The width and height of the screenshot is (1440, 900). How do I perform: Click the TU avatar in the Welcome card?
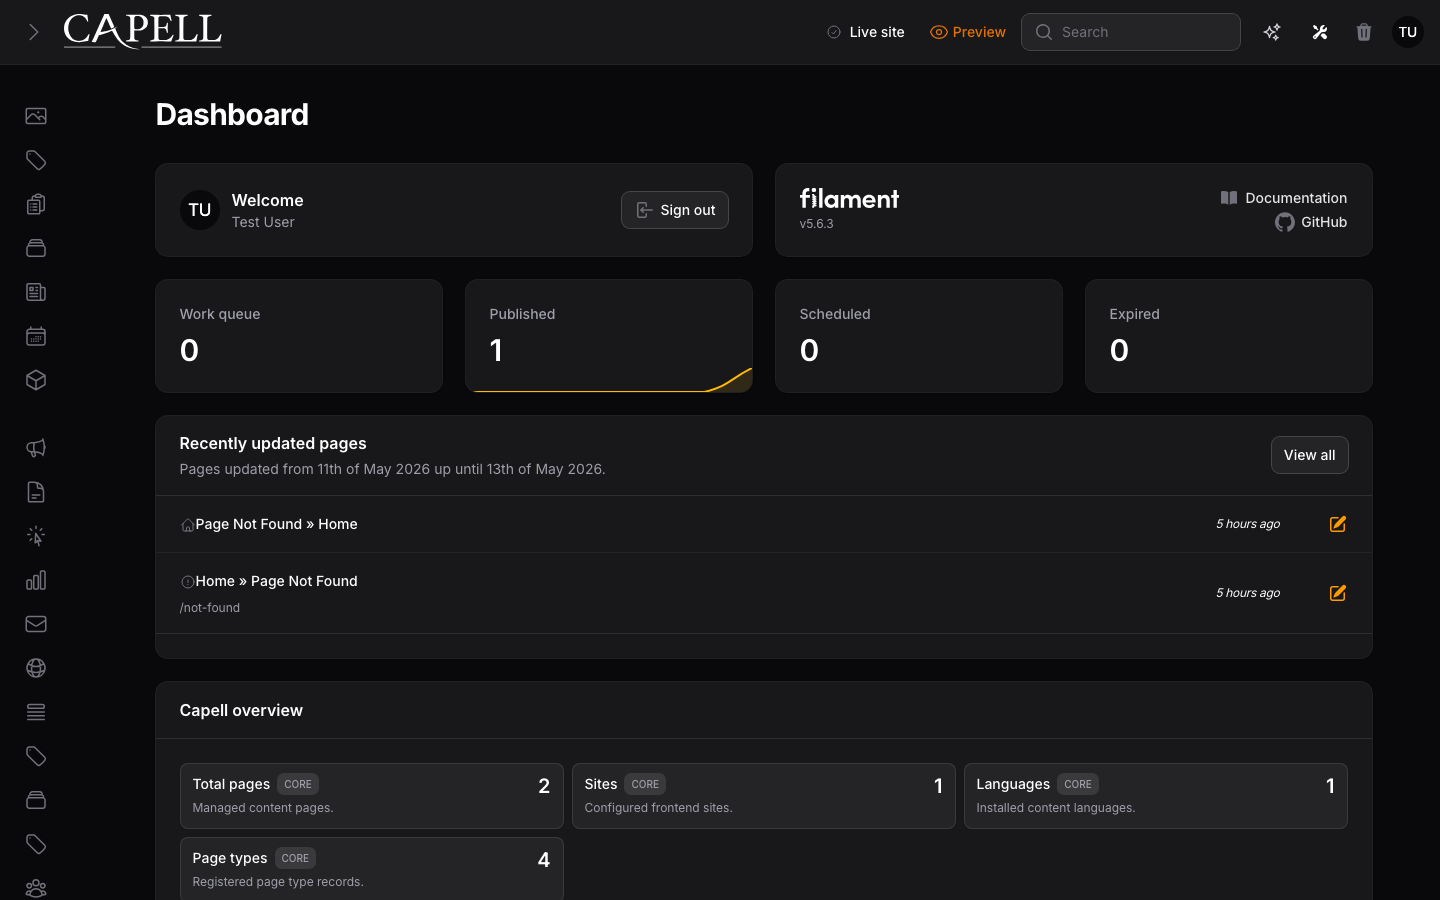point(200,210)
